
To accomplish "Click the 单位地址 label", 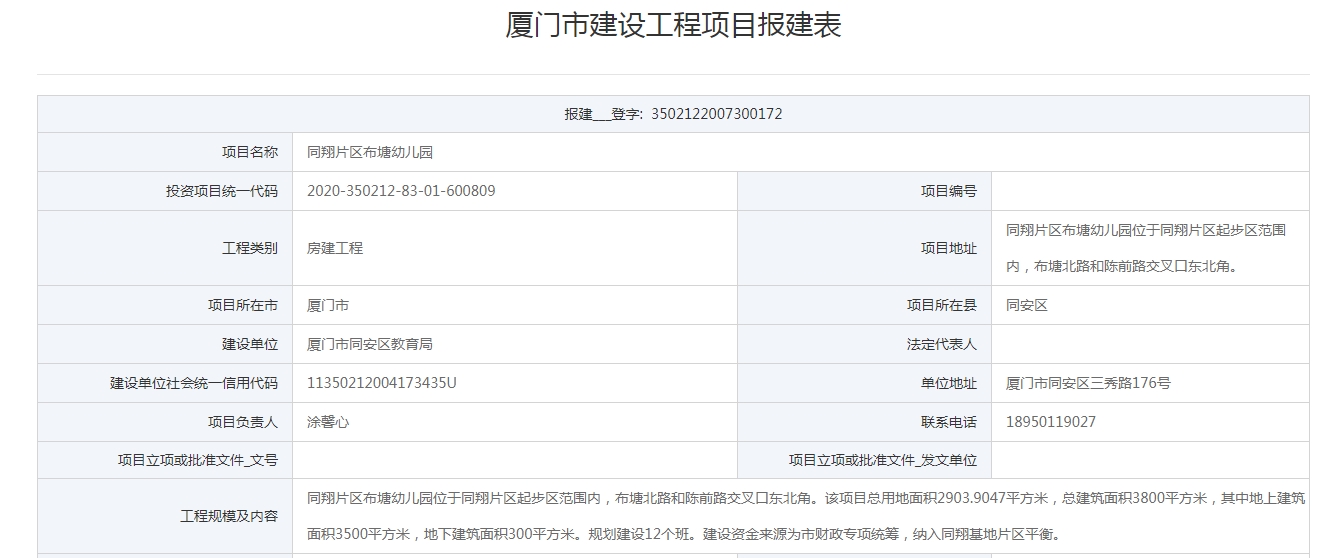I will pyautogui.click(x=949, y=383).
